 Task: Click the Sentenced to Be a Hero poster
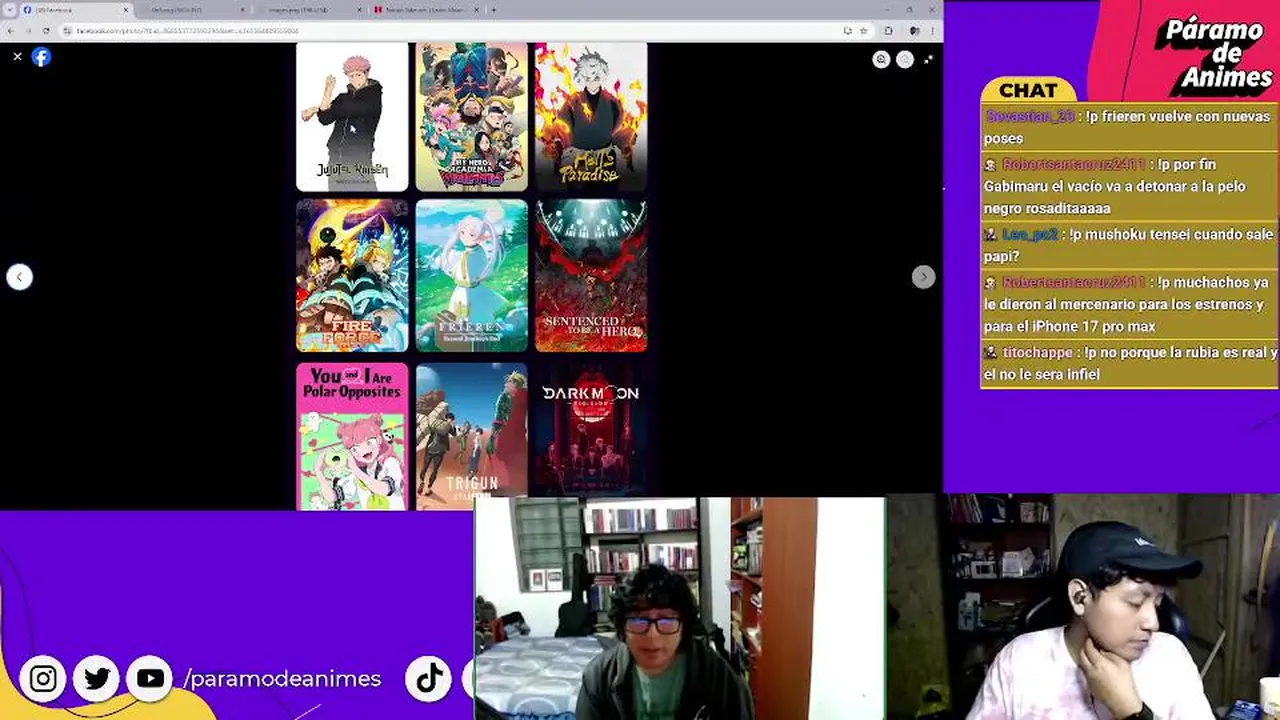pyautogui.click(x=591, y=276)
